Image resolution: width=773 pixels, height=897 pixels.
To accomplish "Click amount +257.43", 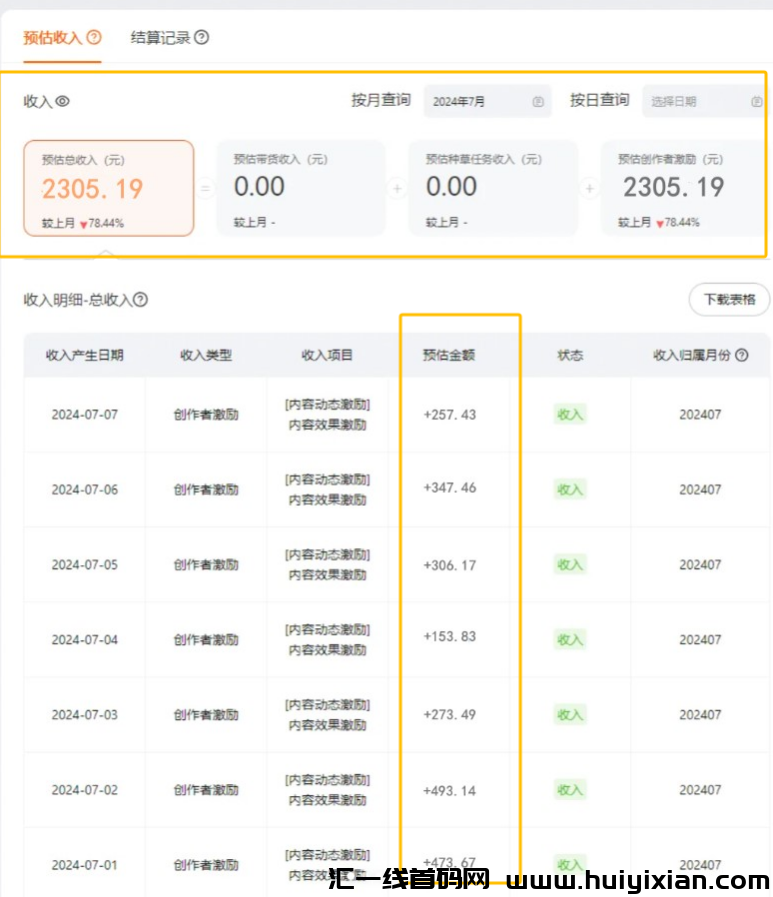I will [x=450, y=415].
